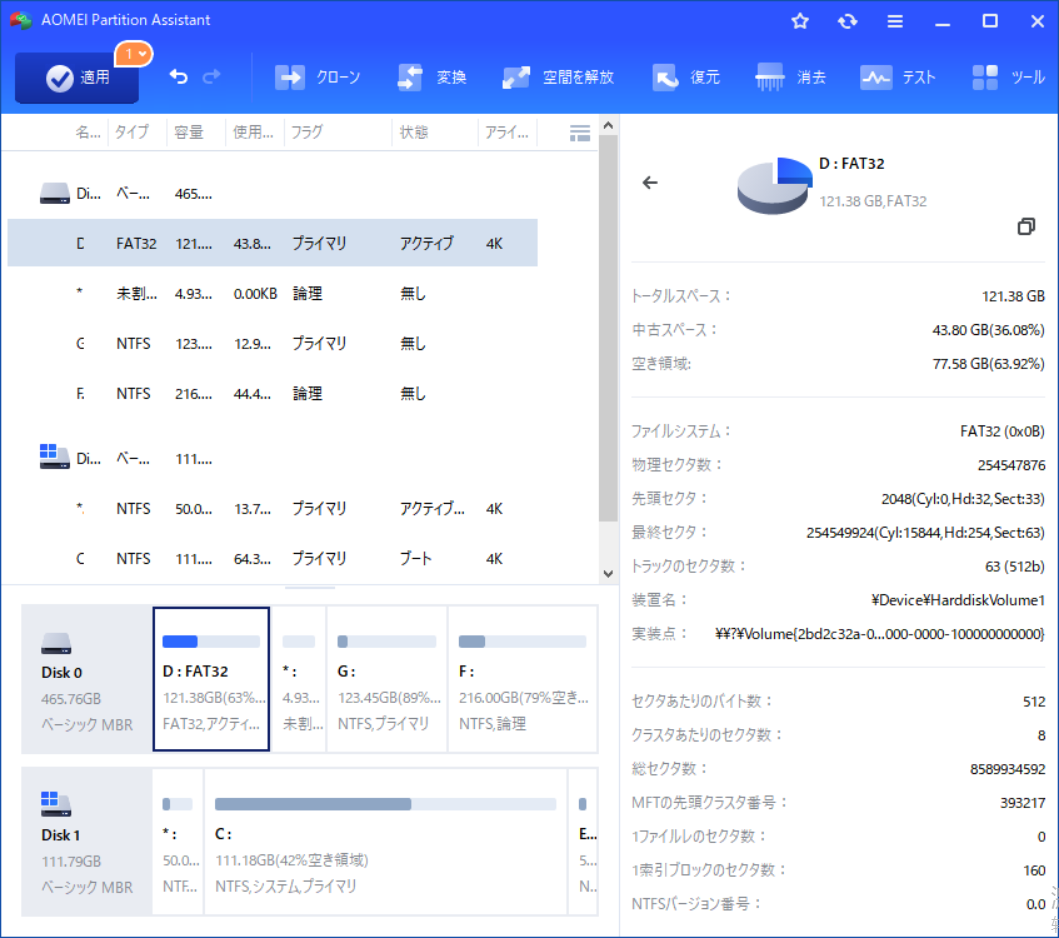This screenshot has height=938, width=1059.
Task: Click the device name ¥Device¥HarddiskVolume1
Action: 958,600
